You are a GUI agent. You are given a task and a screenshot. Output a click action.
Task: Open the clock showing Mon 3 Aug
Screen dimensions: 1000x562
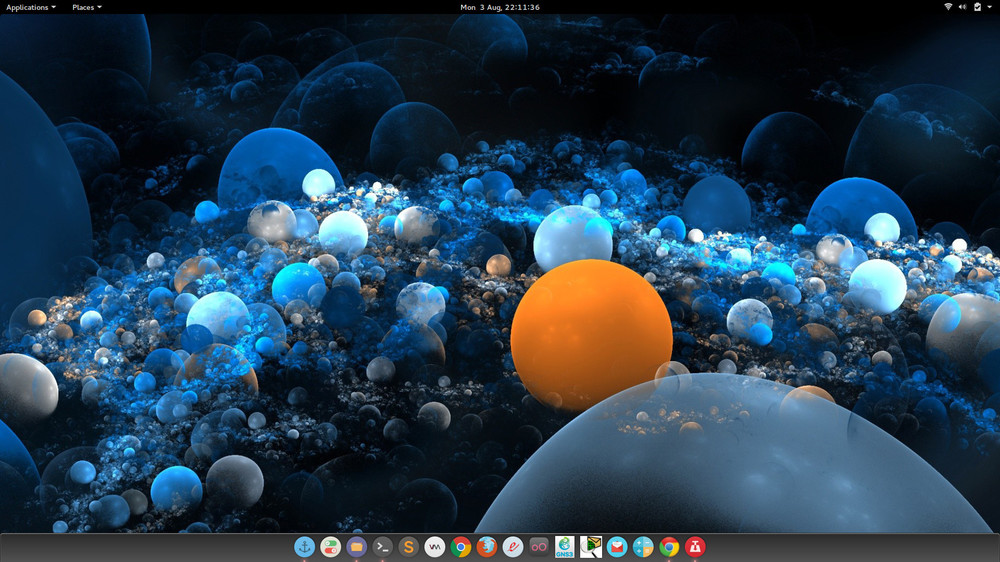coord(500,7)
